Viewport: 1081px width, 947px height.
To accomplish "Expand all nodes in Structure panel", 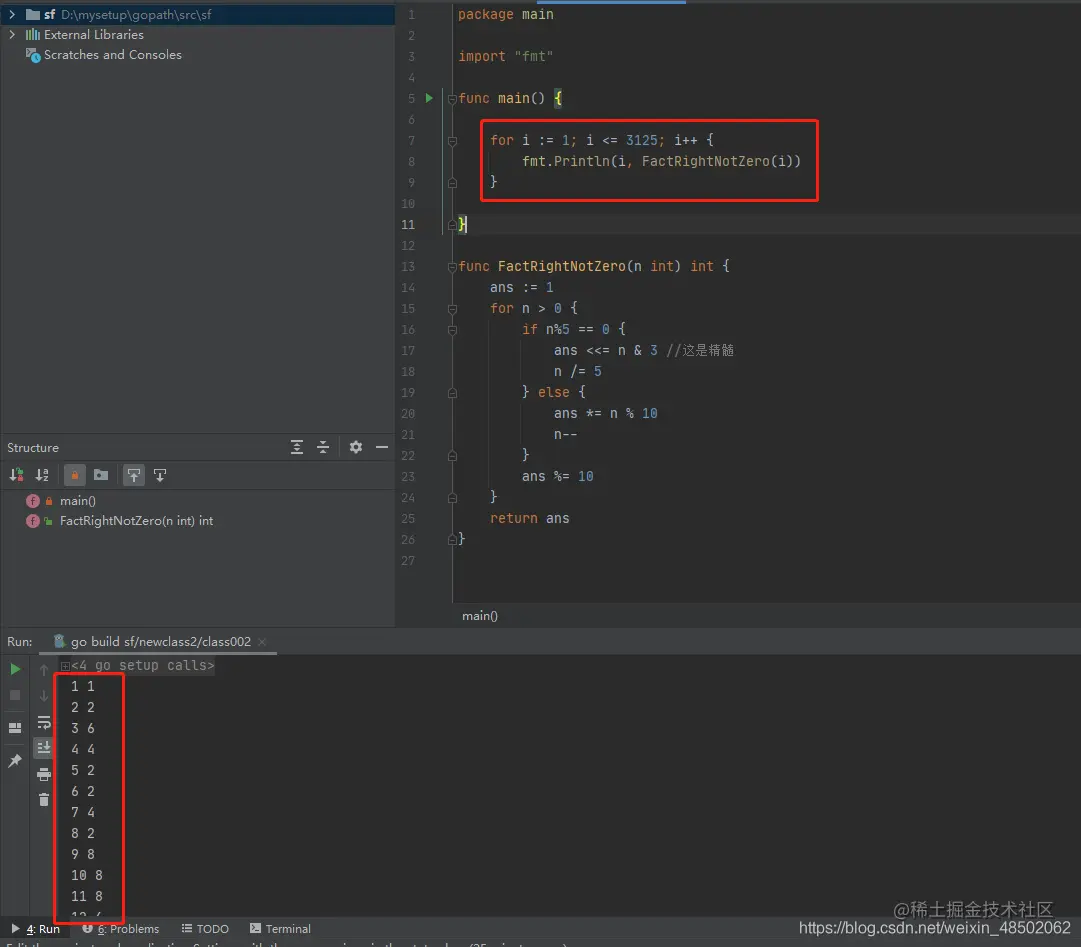I will tap(296, 447).
